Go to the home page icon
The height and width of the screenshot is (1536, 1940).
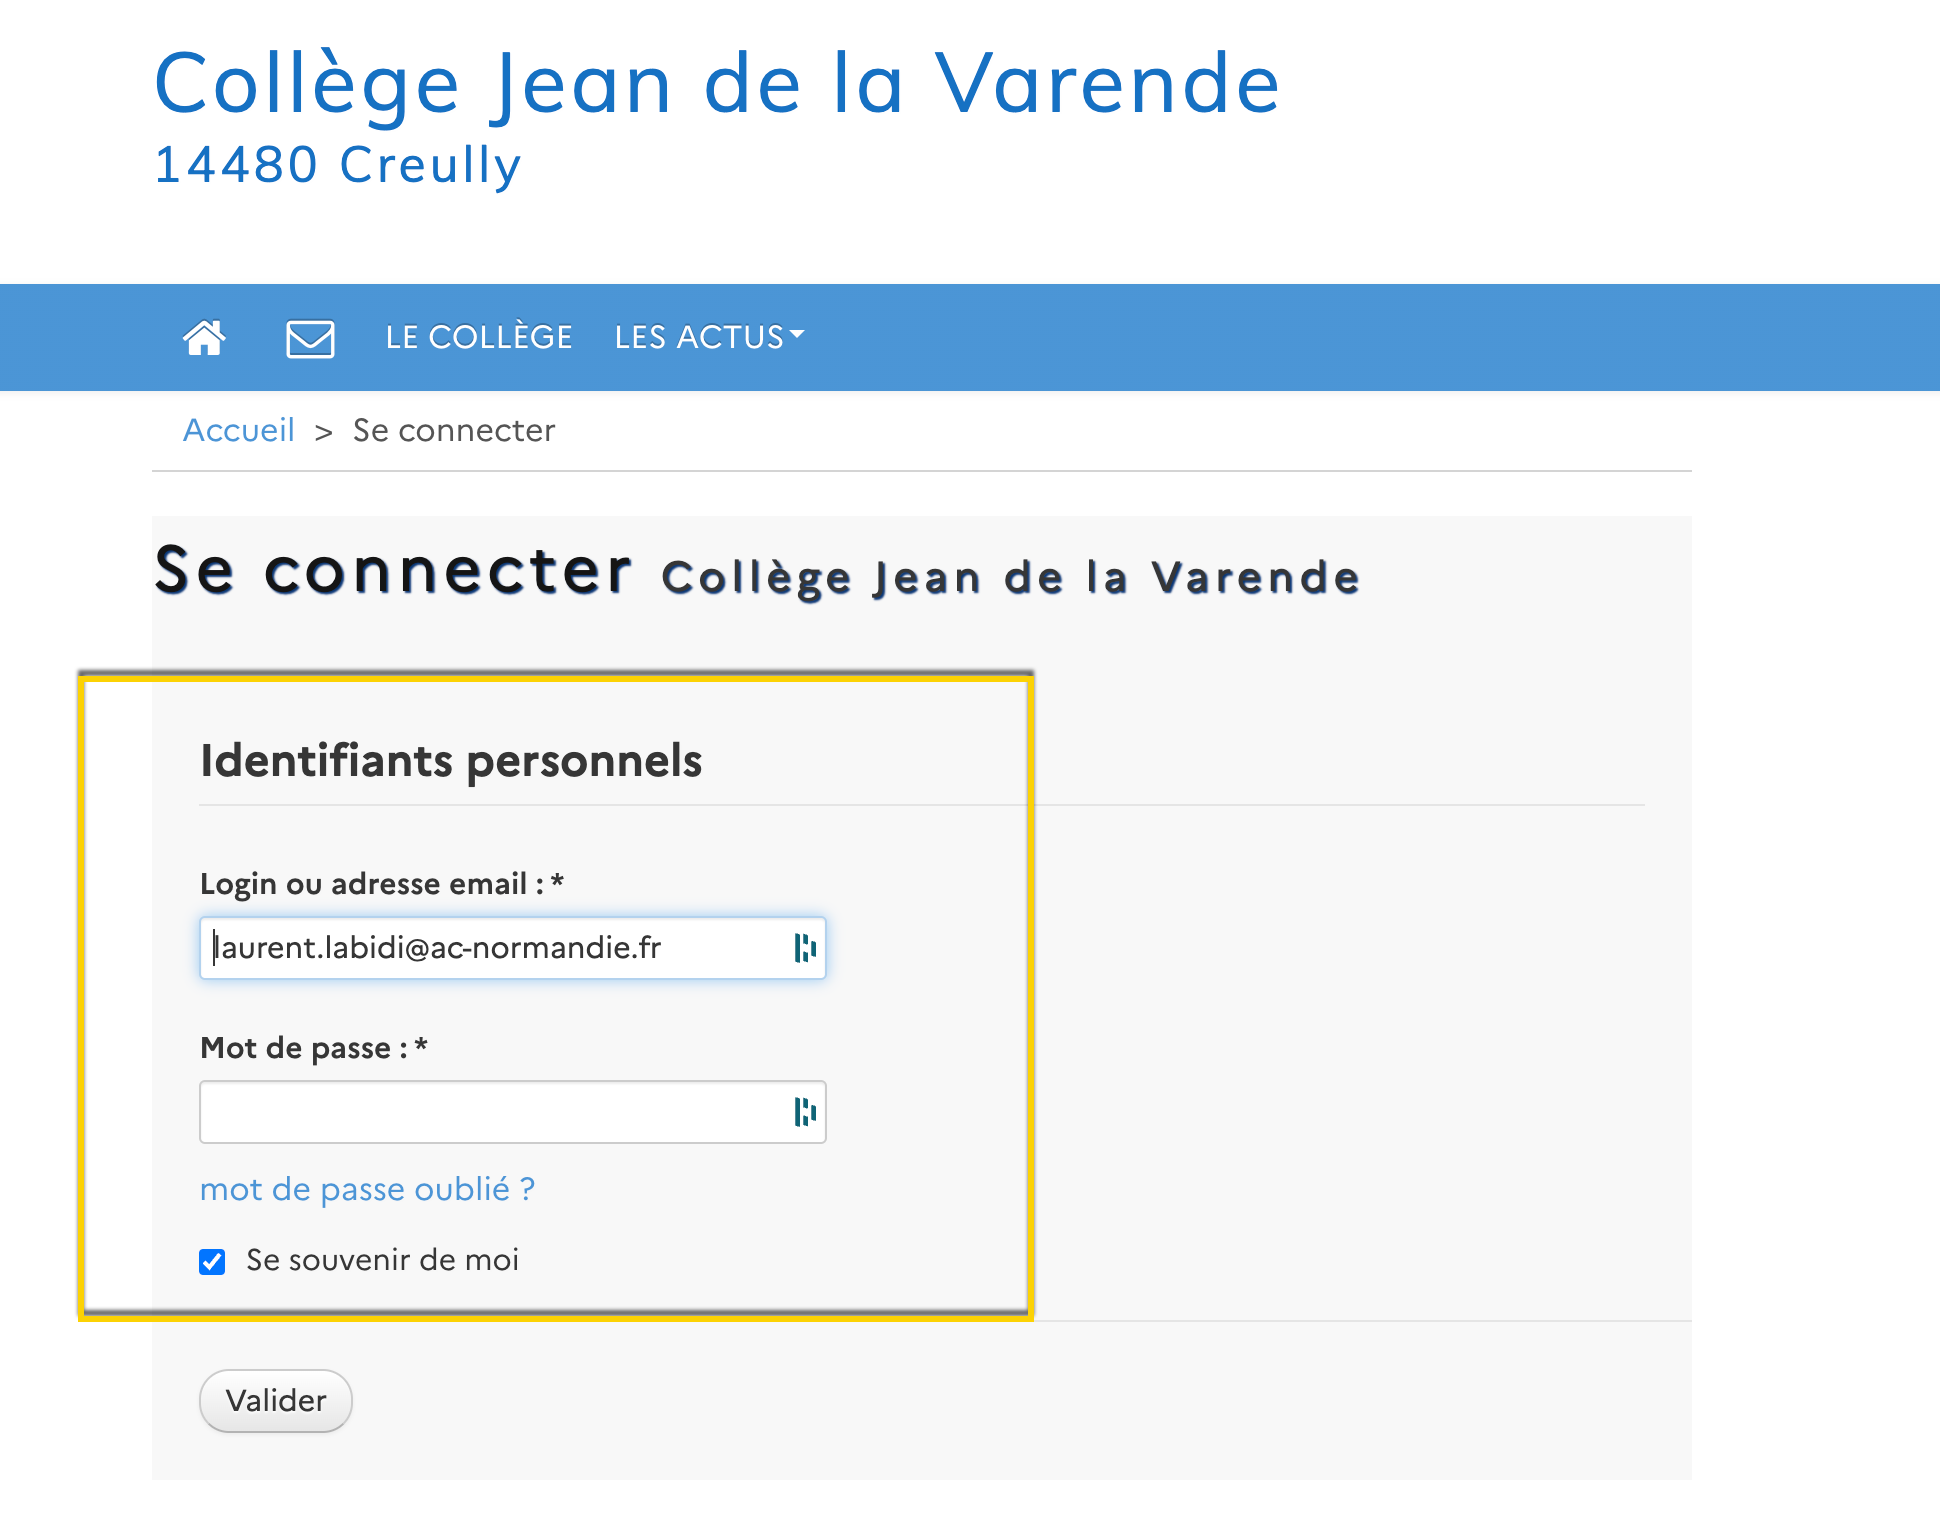click(204, 338)
